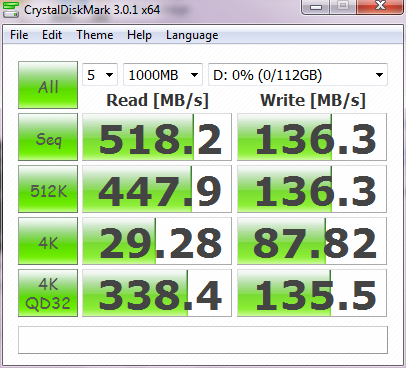Image resolution: width=406 pixels, height=368 pixels.
Task: Select the 512K read result 447.9
Action: (157, 189)
